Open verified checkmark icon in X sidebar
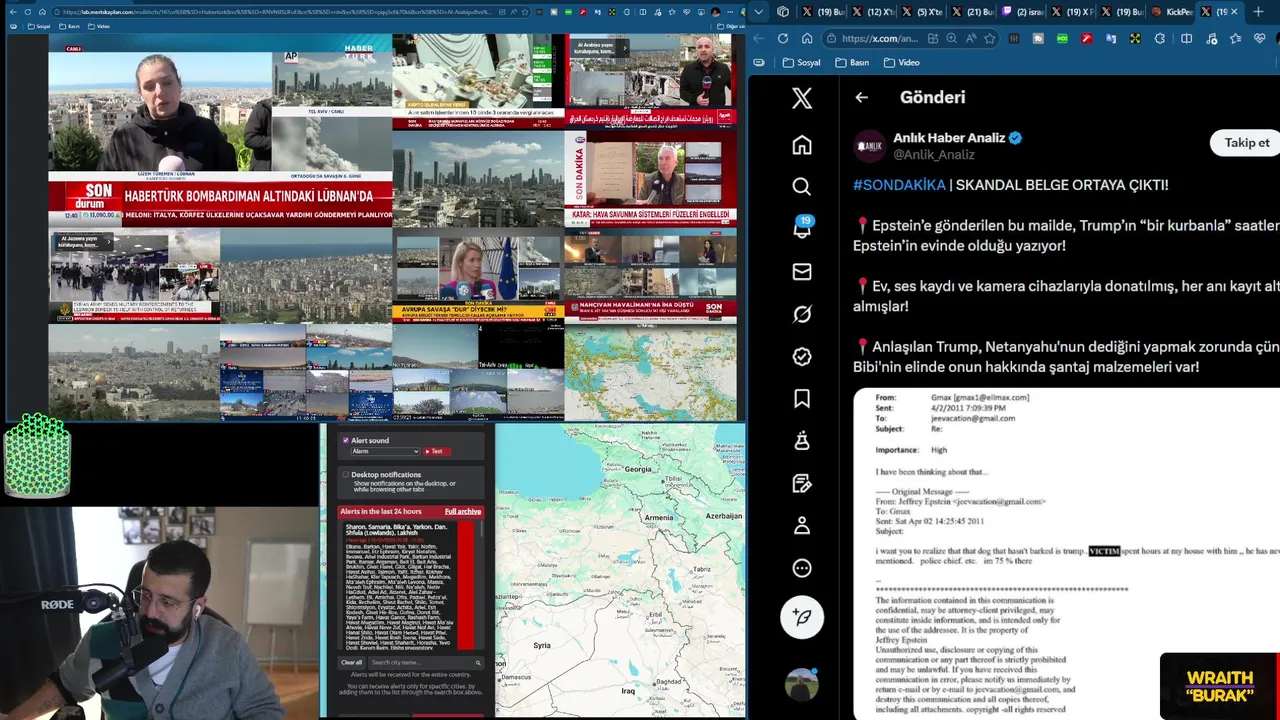1280x720 pixels. 802,357
